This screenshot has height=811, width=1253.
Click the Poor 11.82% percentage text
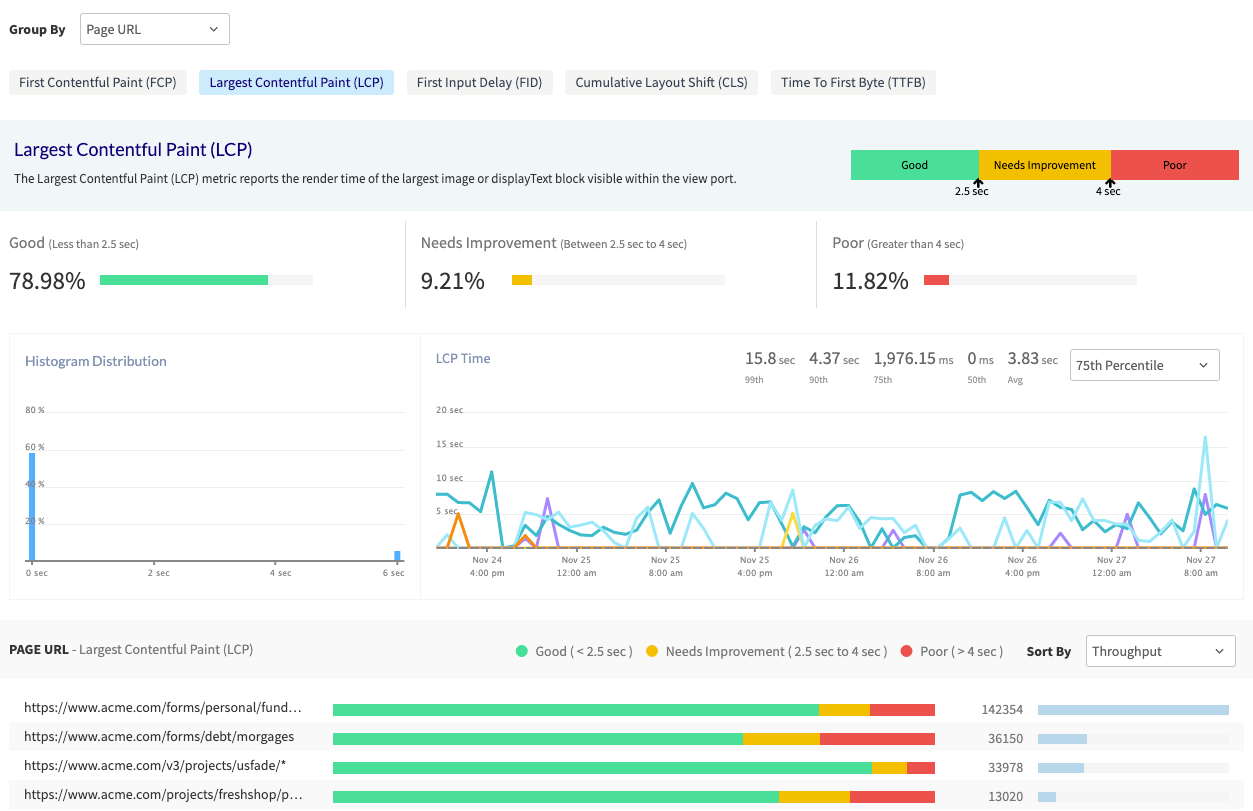[871, 281]
